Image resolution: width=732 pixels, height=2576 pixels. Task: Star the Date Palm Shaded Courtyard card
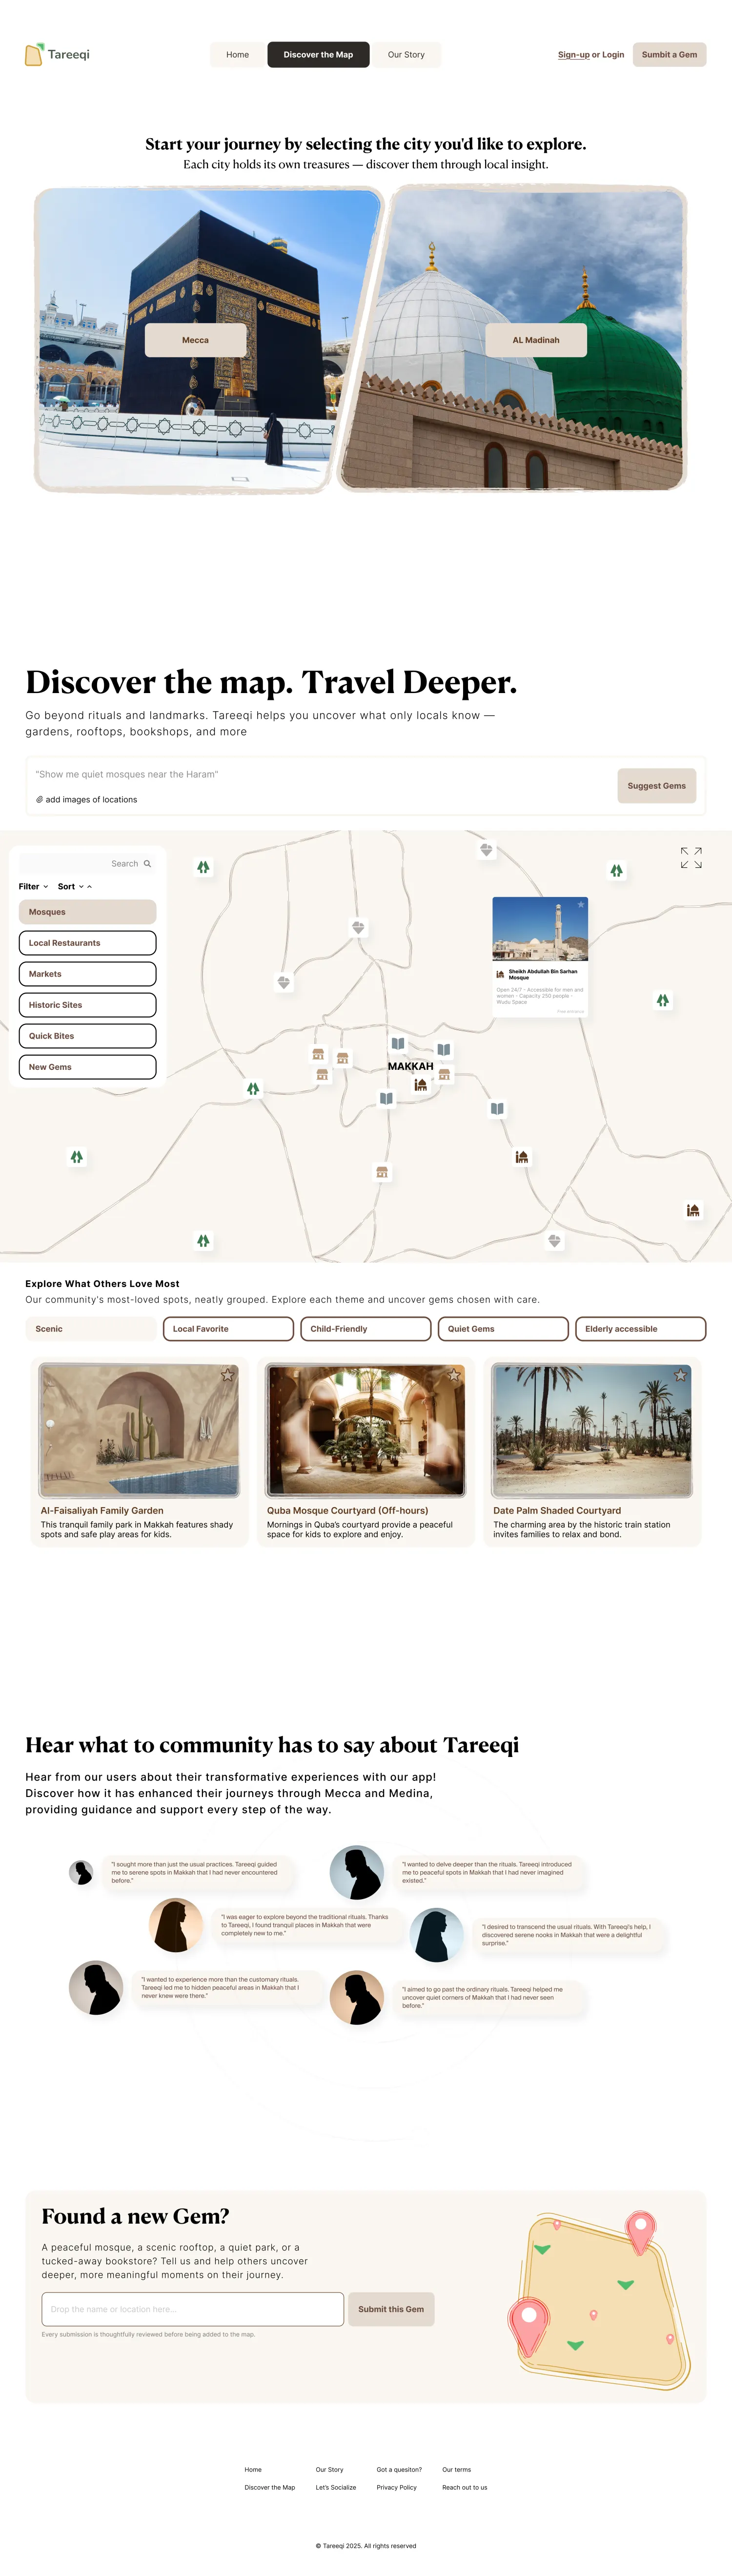[680, 1375]
